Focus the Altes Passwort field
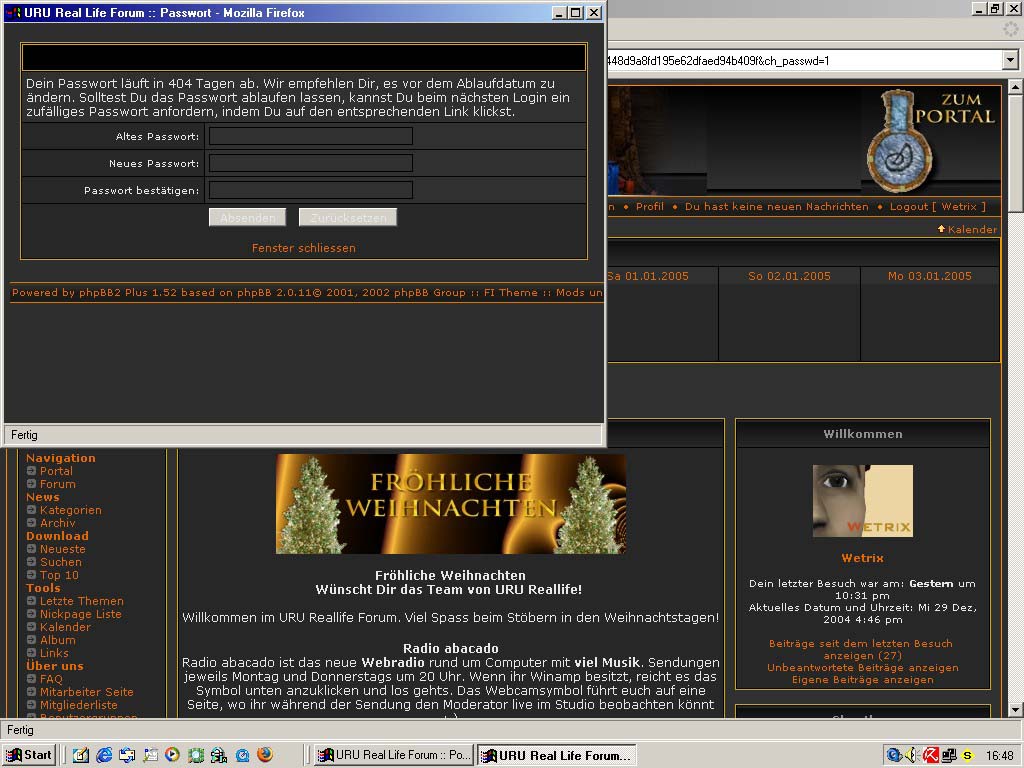Image resolution: width=1024 pixels, height=768 pixels. click(311, 136)
